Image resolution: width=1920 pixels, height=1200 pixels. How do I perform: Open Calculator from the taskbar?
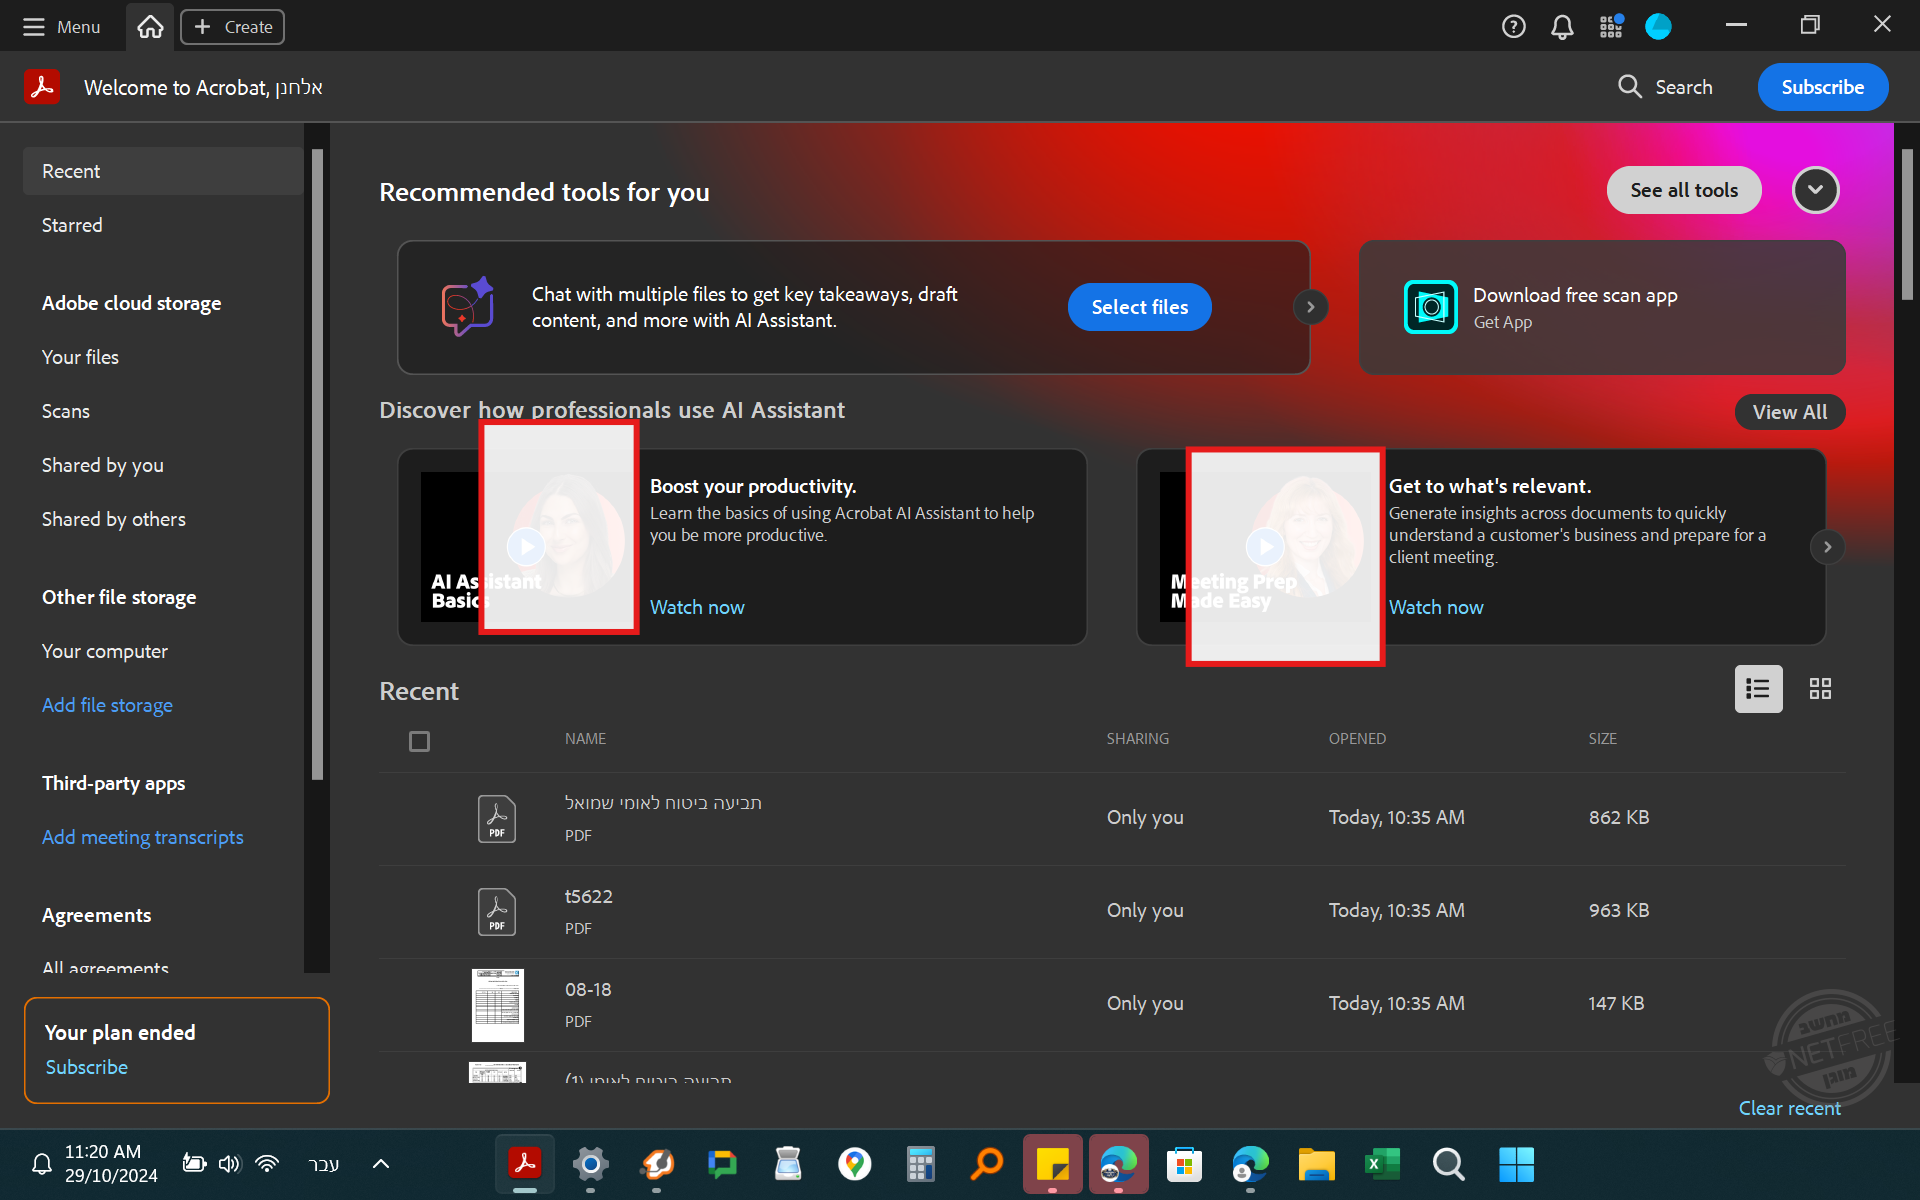[x=920, y=1164]
